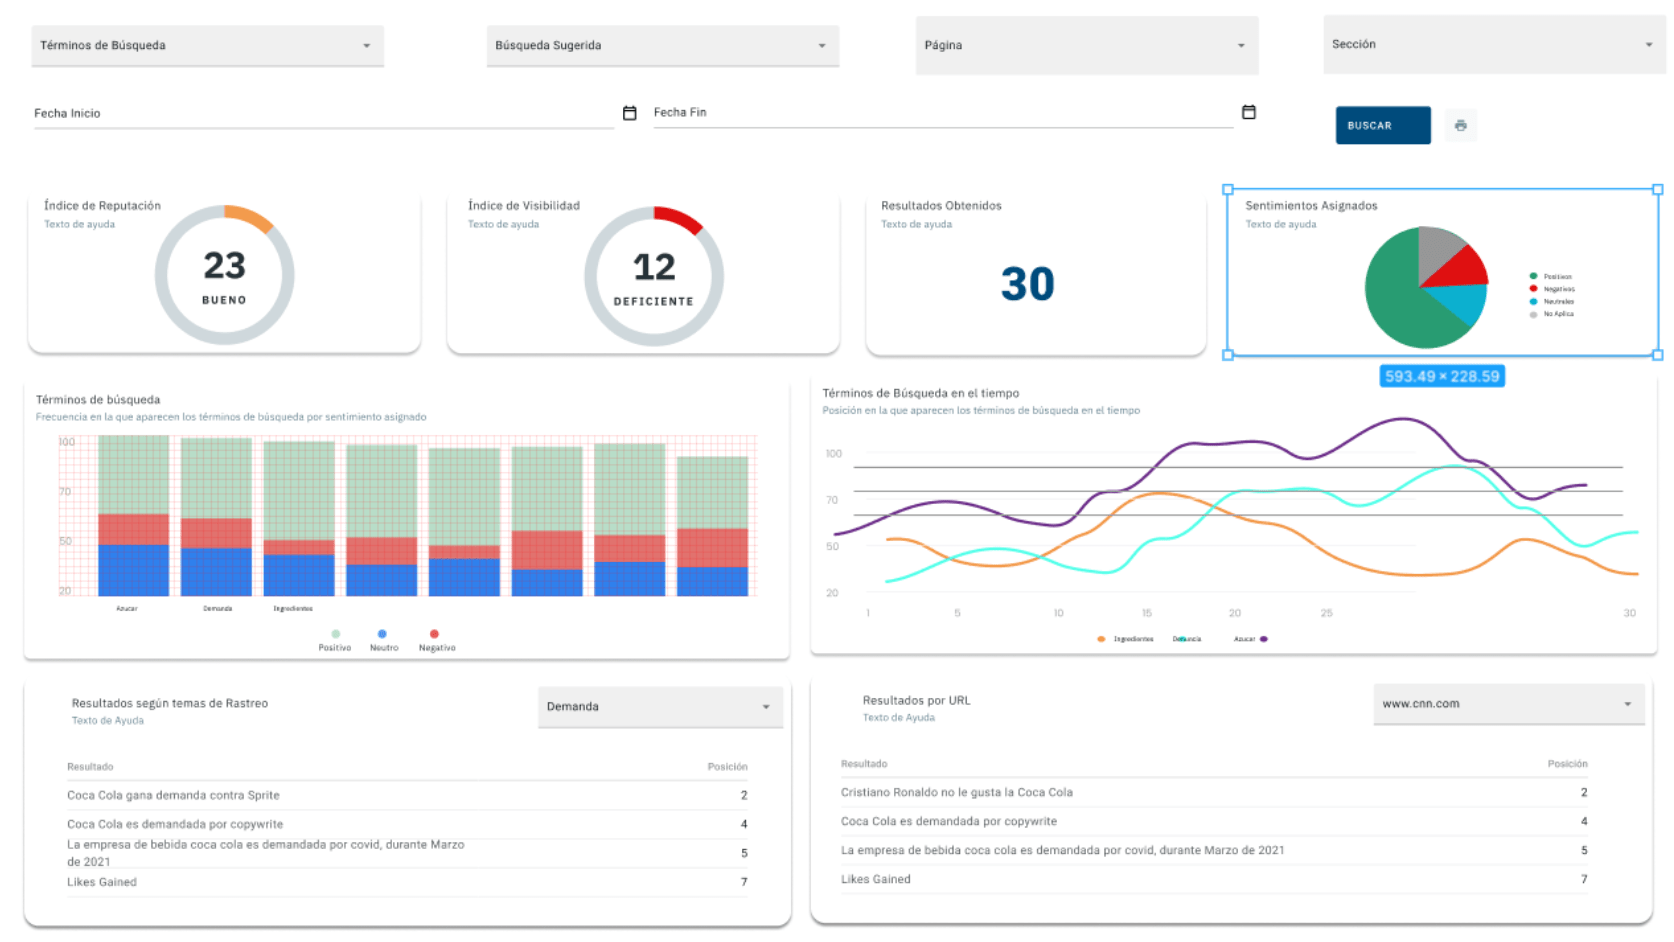Click the Positivo legend dot in bar chart
This screenshot has height=942, width=1674.
335,634
